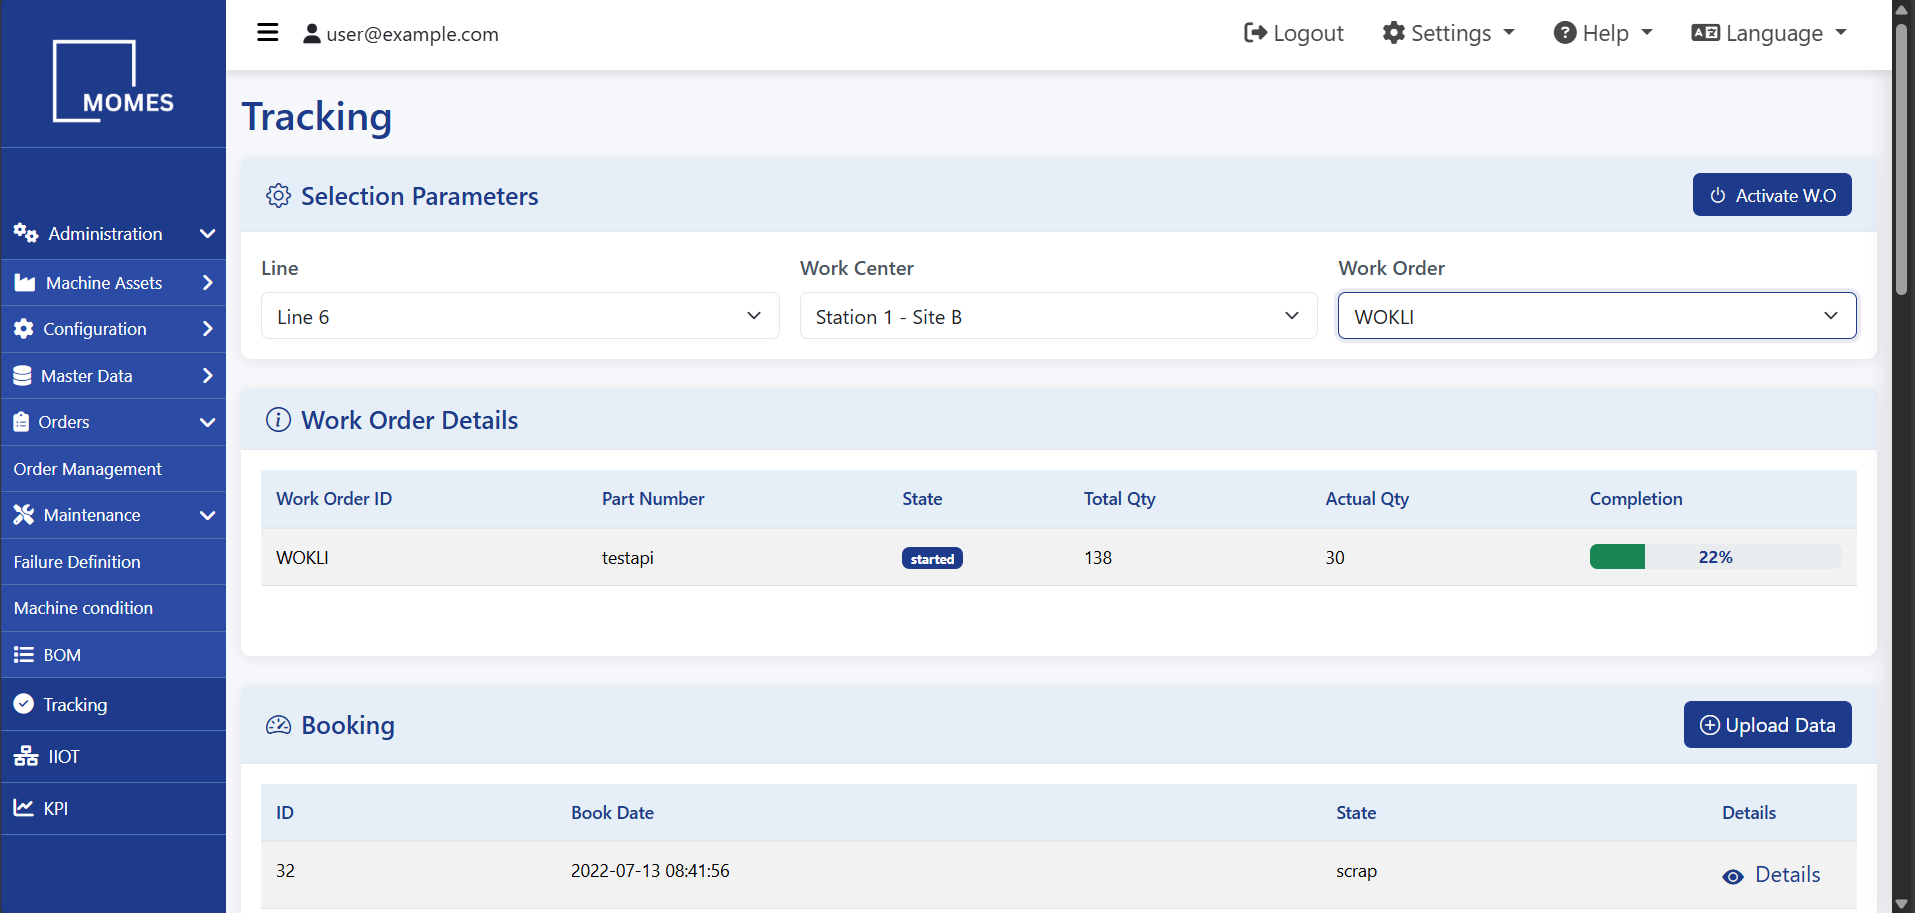Click the eye icon for booking 32
This screenshot has width=1915, height=913.
(1733, 876)
